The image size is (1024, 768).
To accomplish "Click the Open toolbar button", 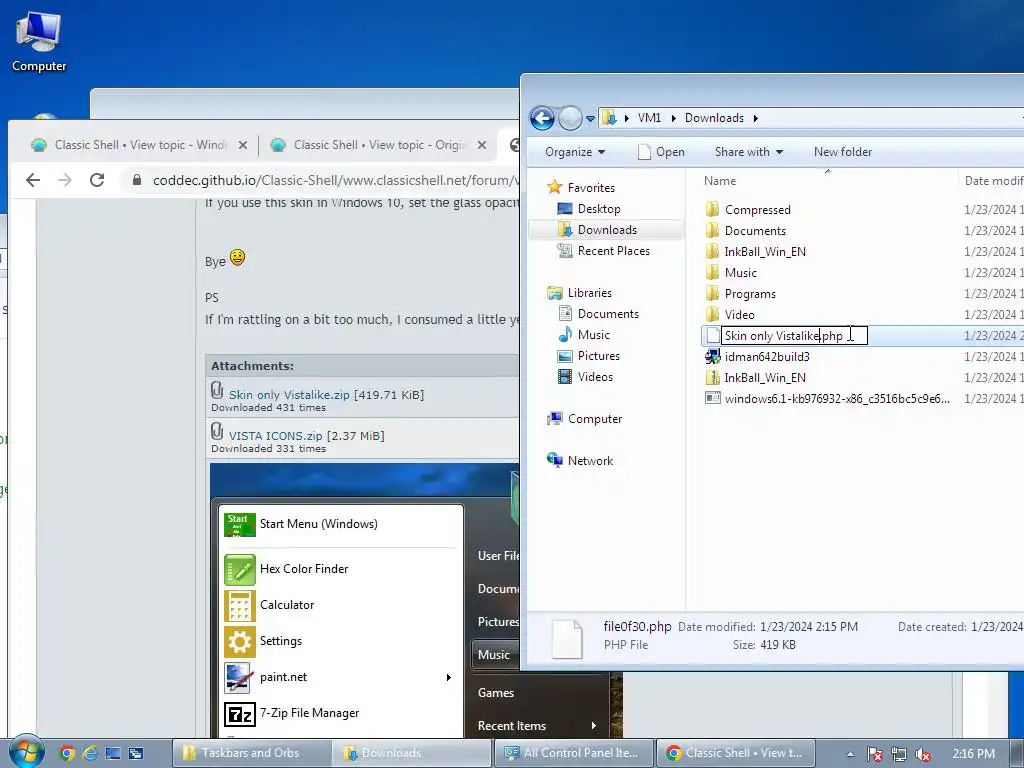I will (661, 152).
